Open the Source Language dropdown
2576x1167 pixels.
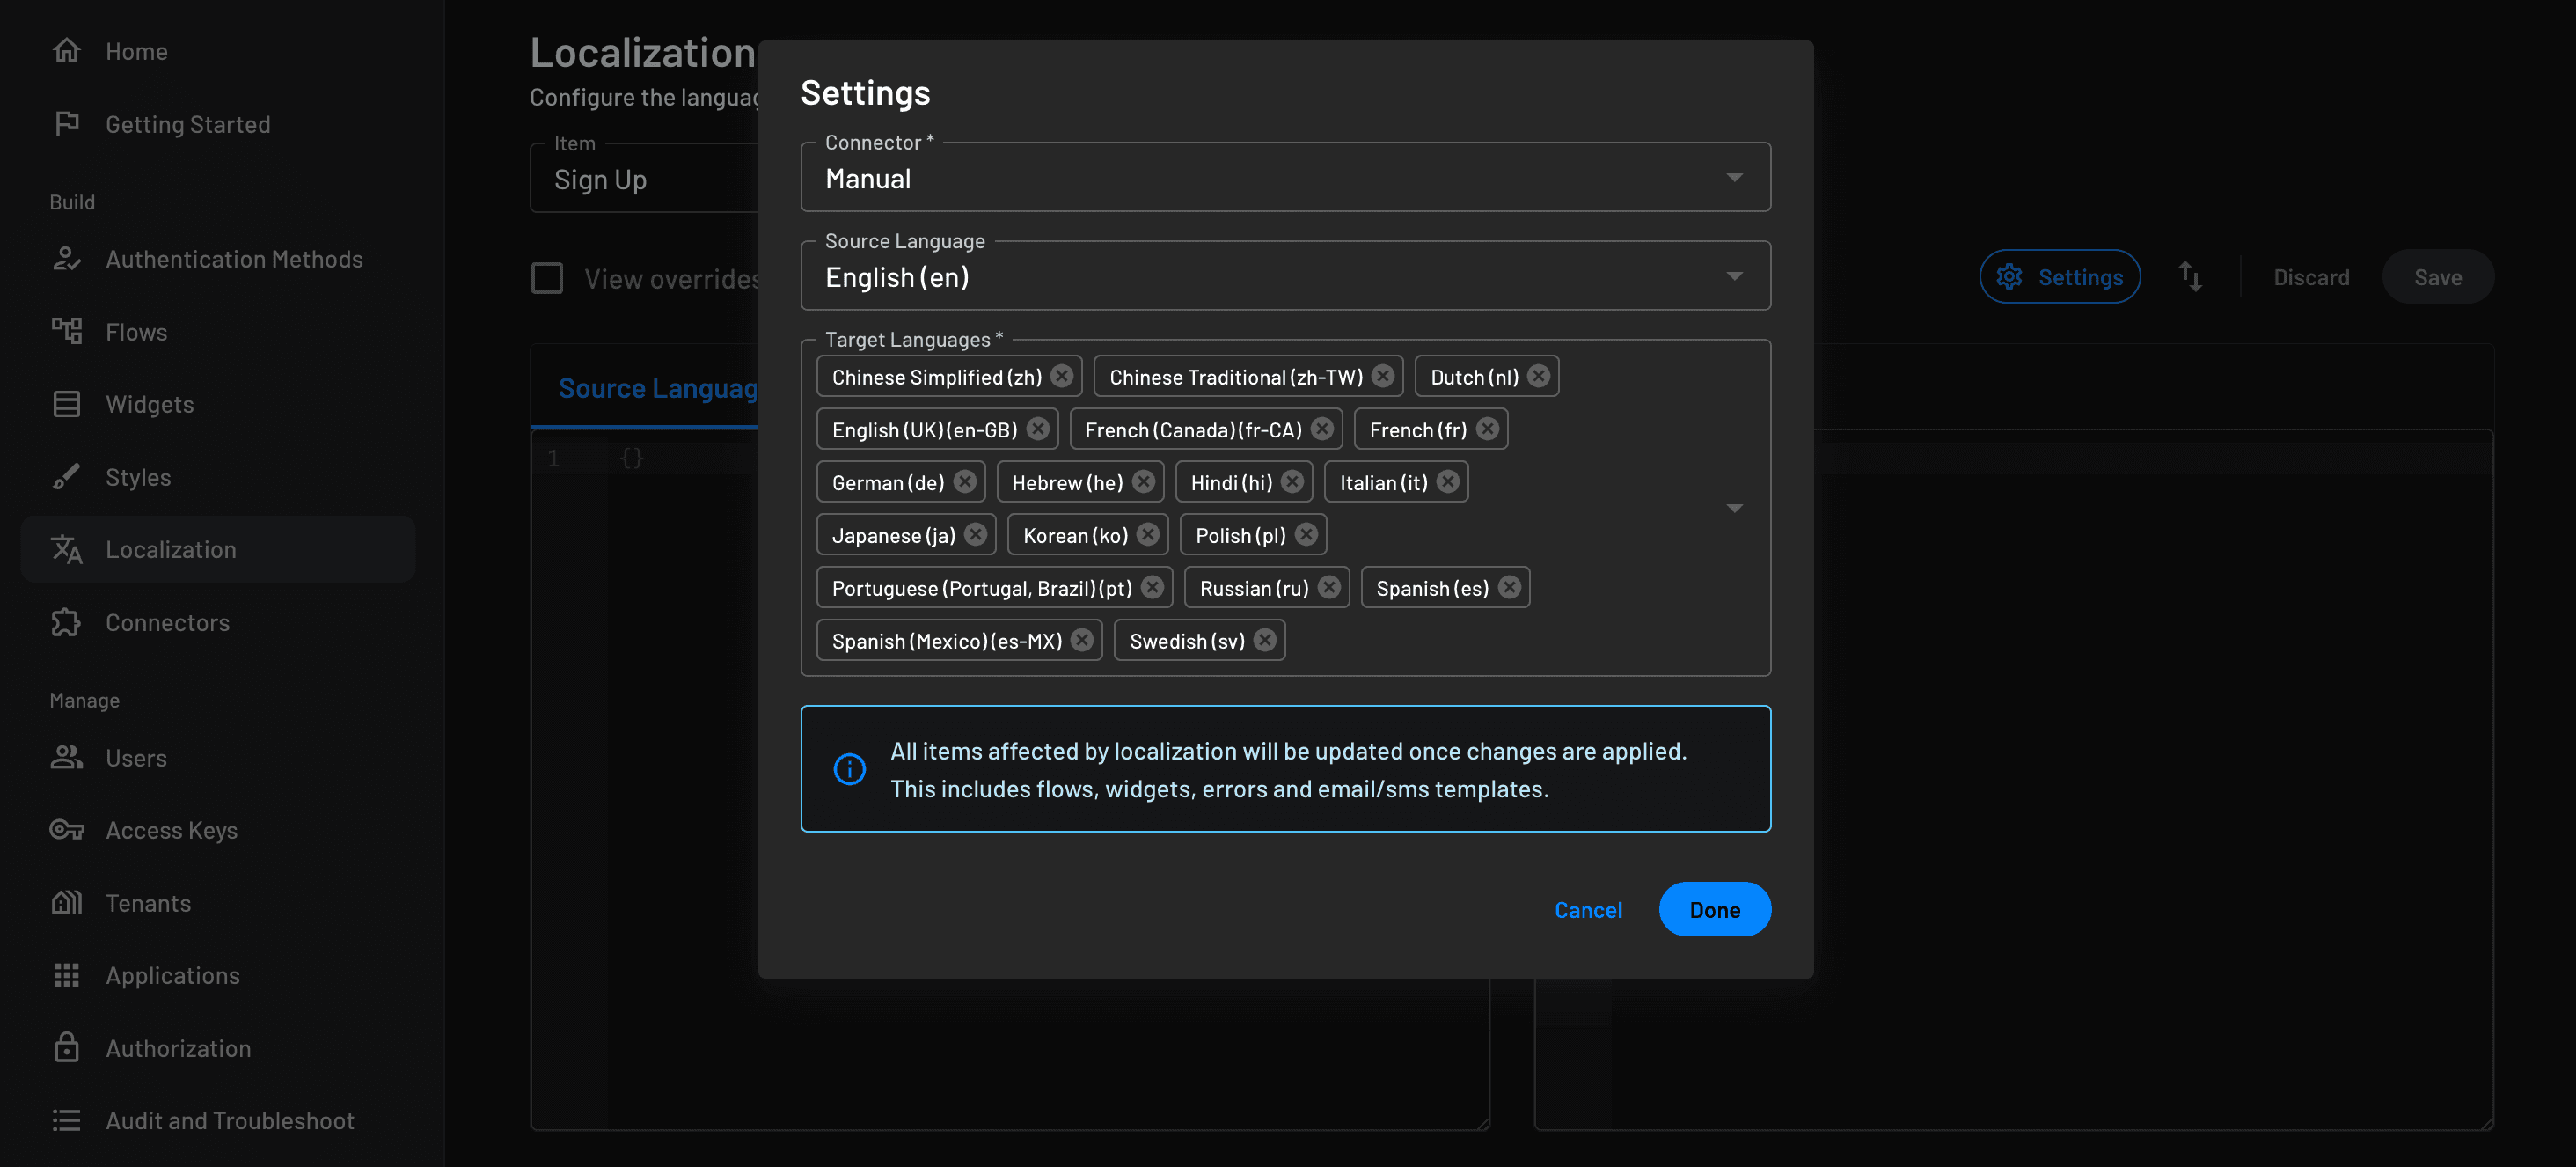[x=1735, y=275]
